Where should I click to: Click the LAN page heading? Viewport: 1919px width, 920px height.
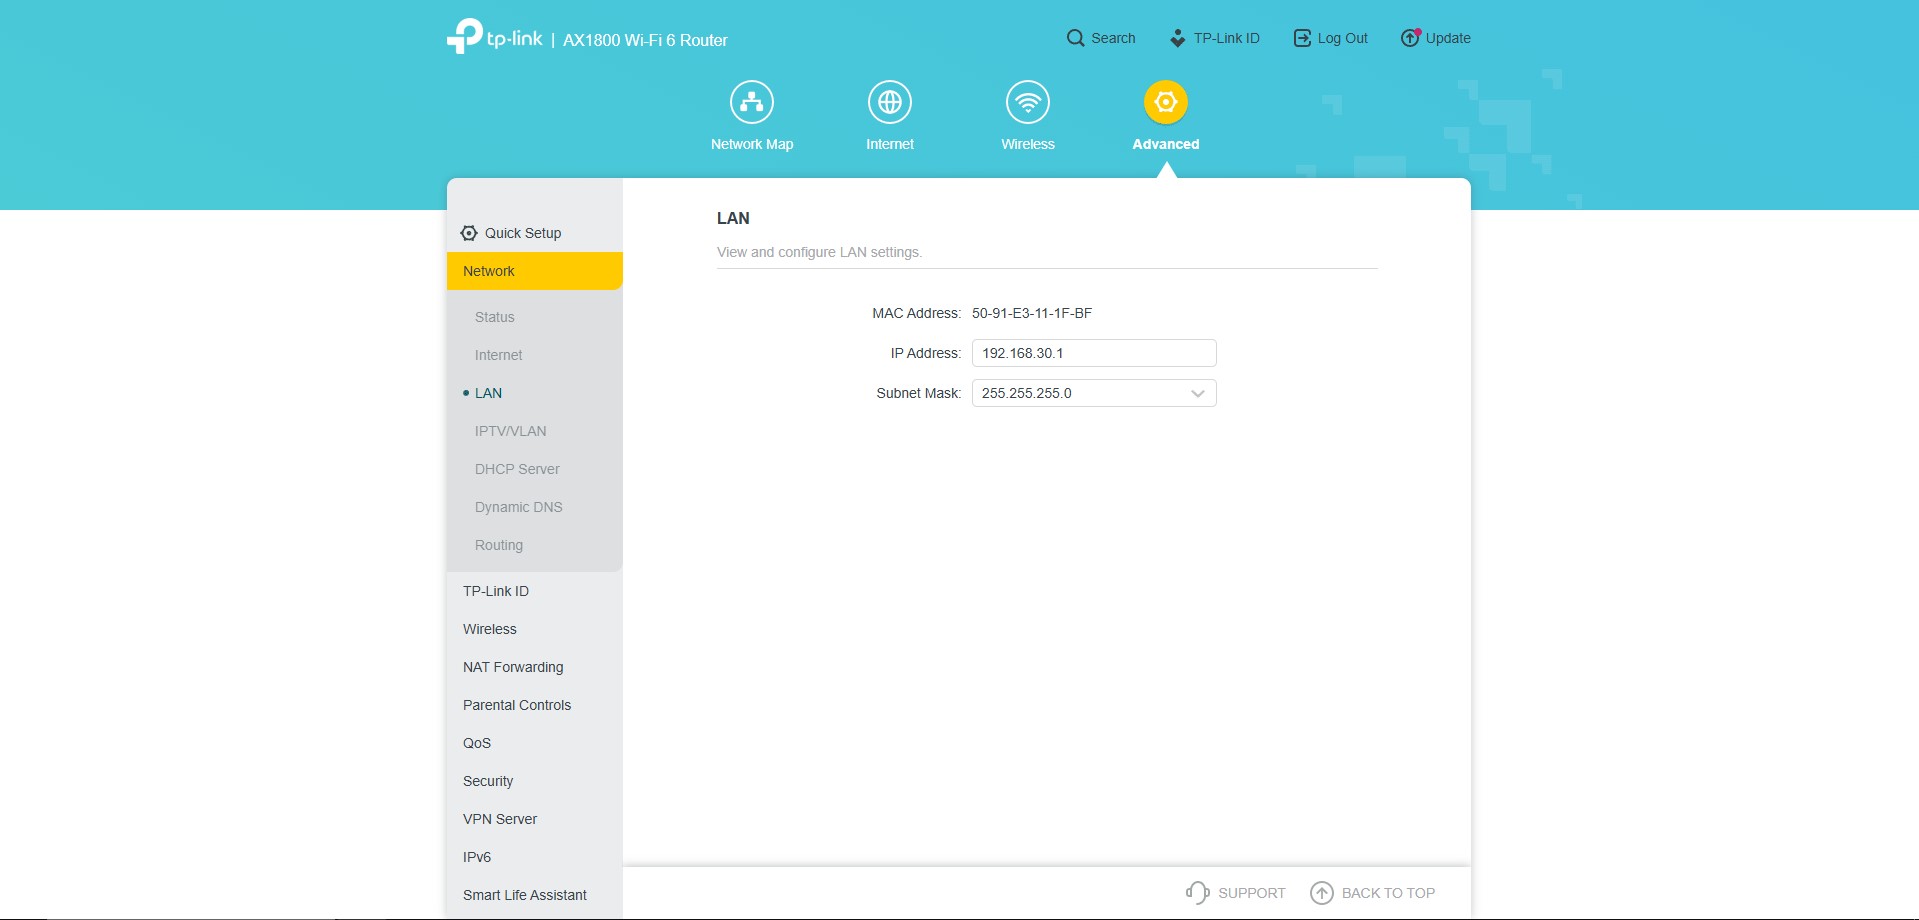[733, 218]
